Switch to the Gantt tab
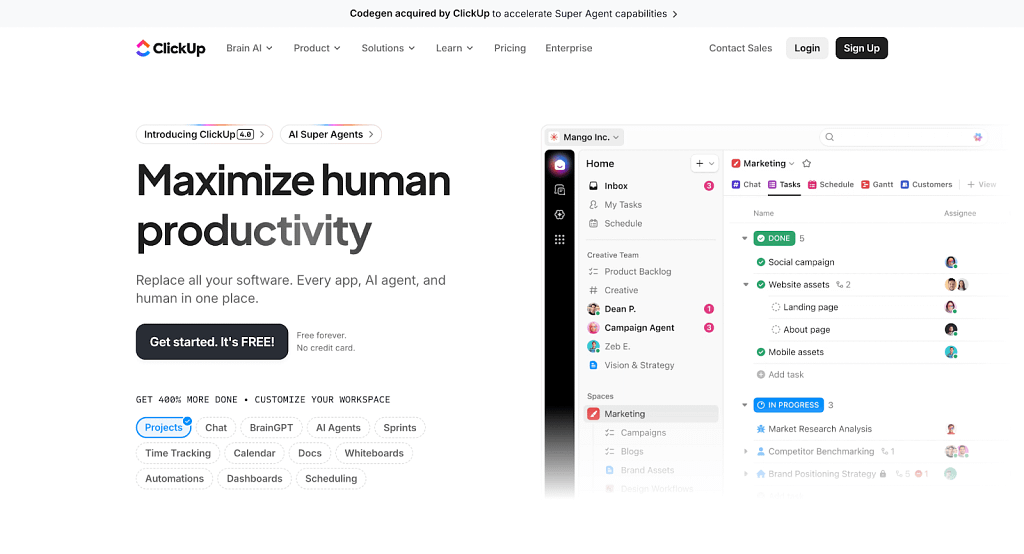The width and height of the screenshot is (1024, 554). coord(877,185)
